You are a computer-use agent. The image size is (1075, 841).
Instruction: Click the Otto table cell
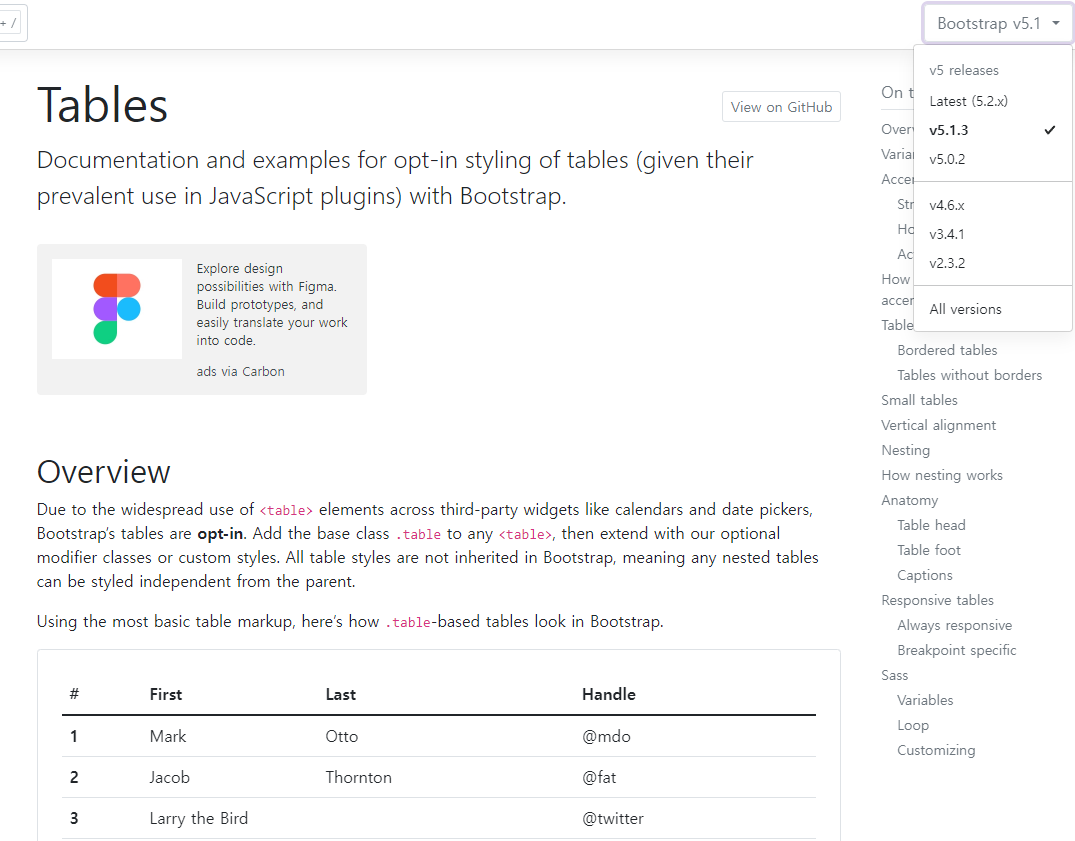click(341, 736)
